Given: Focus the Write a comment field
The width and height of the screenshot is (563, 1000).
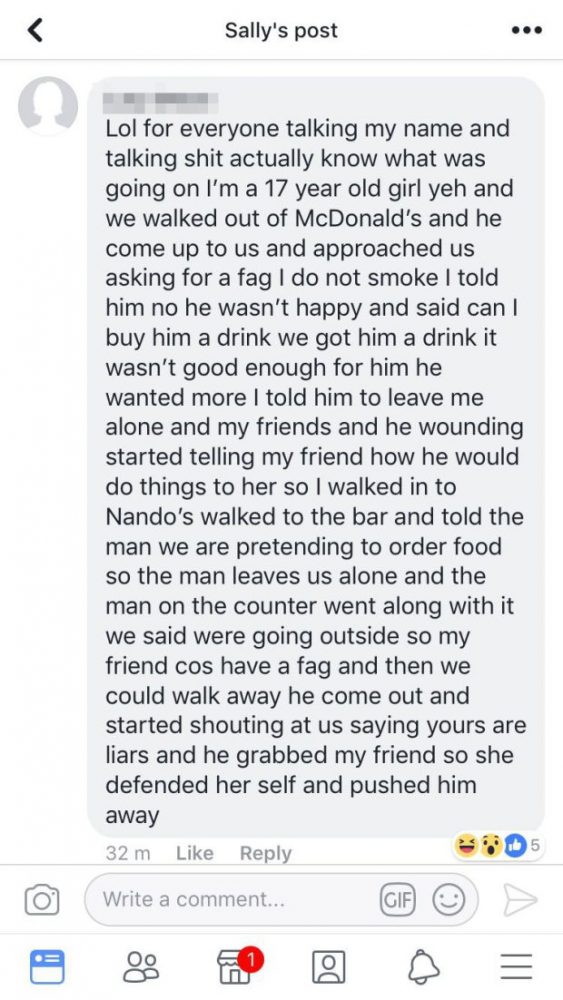Looking at the screenshot, I should pyautogui.click(x=281, y=900).
